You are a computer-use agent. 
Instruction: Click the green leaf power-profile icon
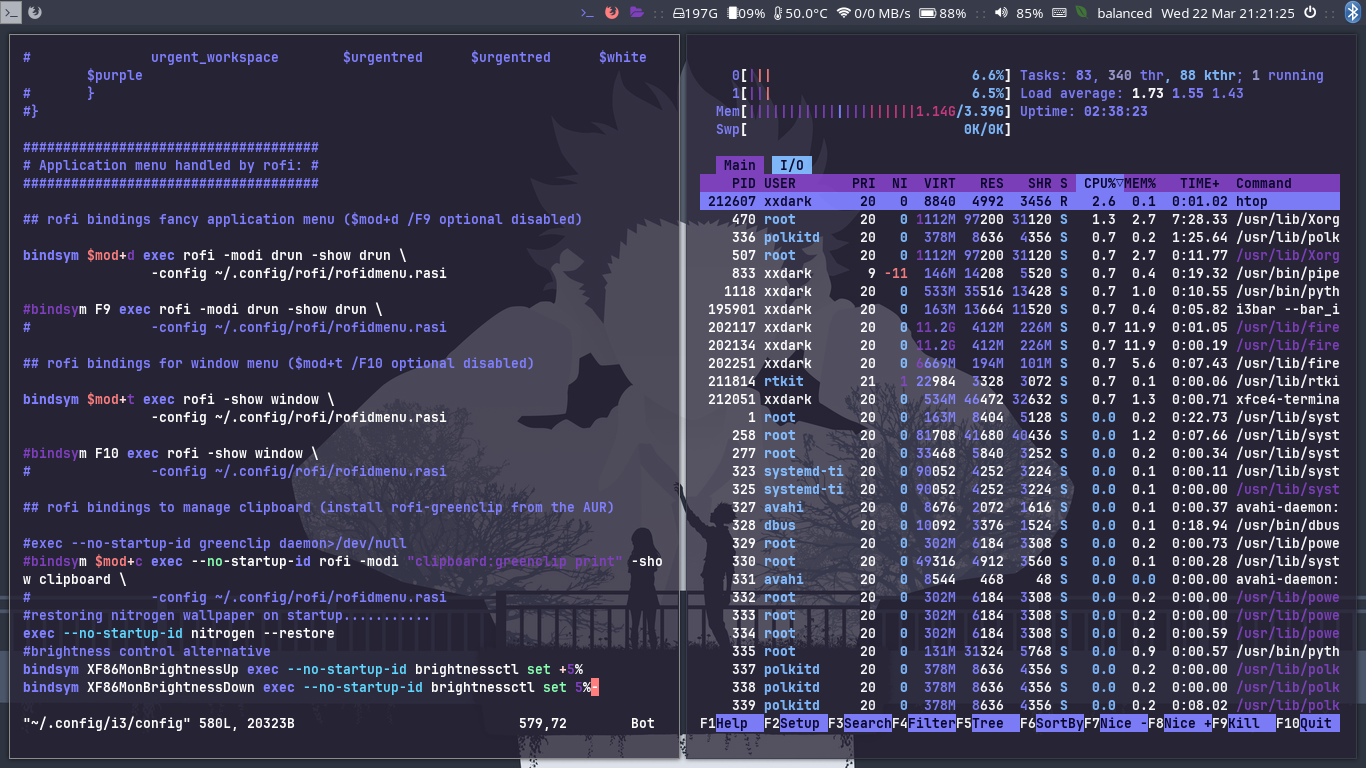tap(1082, 13)
